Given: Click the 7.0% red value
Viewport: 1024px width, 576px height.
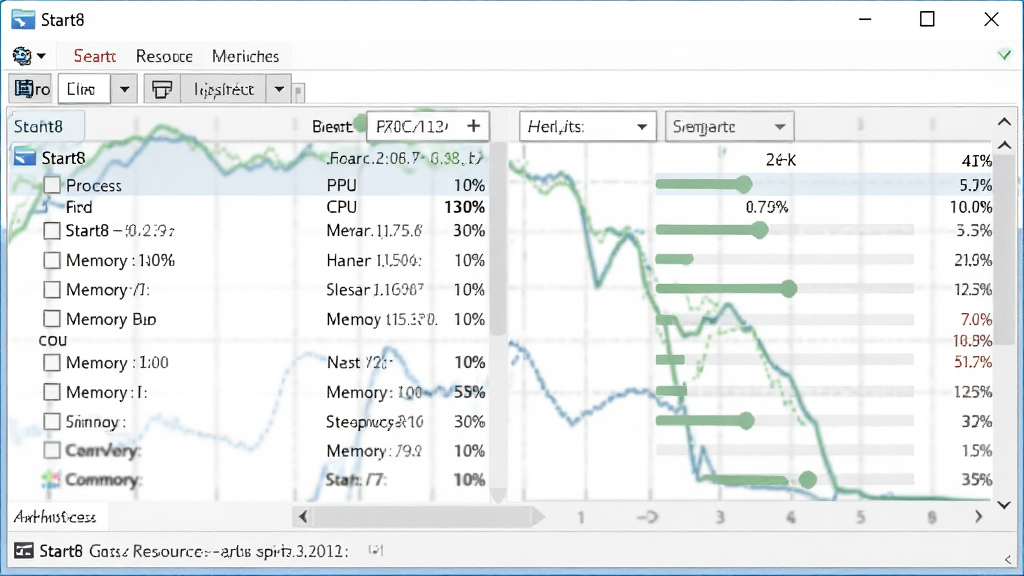Looking at the screenshot, I should [x=976, y=319].
